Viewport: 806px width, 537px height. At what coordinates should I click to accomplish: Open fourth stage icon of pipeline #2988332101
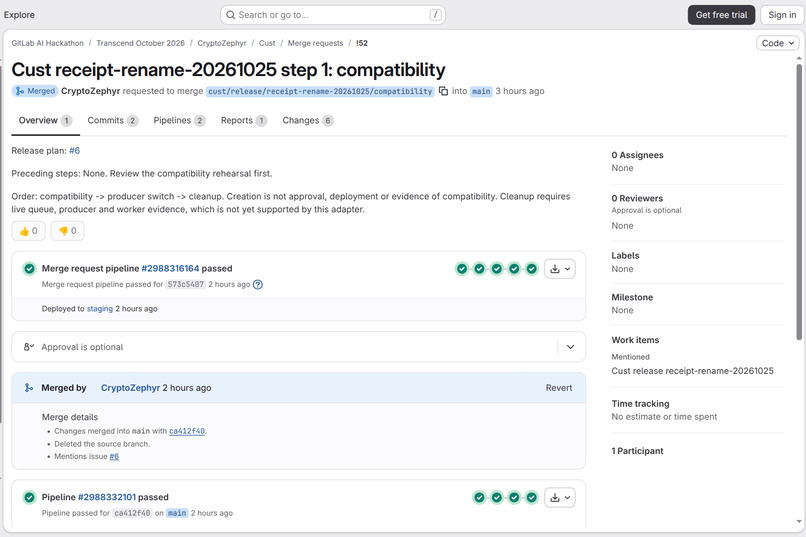pos(532,497)
